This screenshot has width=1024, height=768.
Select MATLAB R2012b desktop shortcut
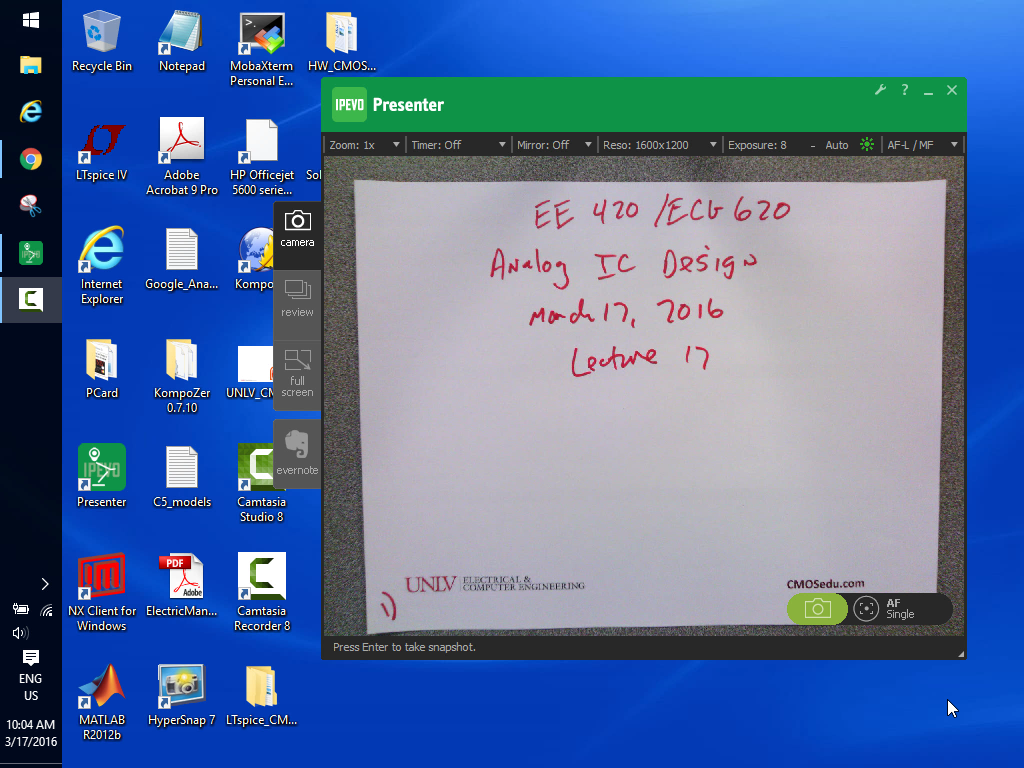click(102, 702)
